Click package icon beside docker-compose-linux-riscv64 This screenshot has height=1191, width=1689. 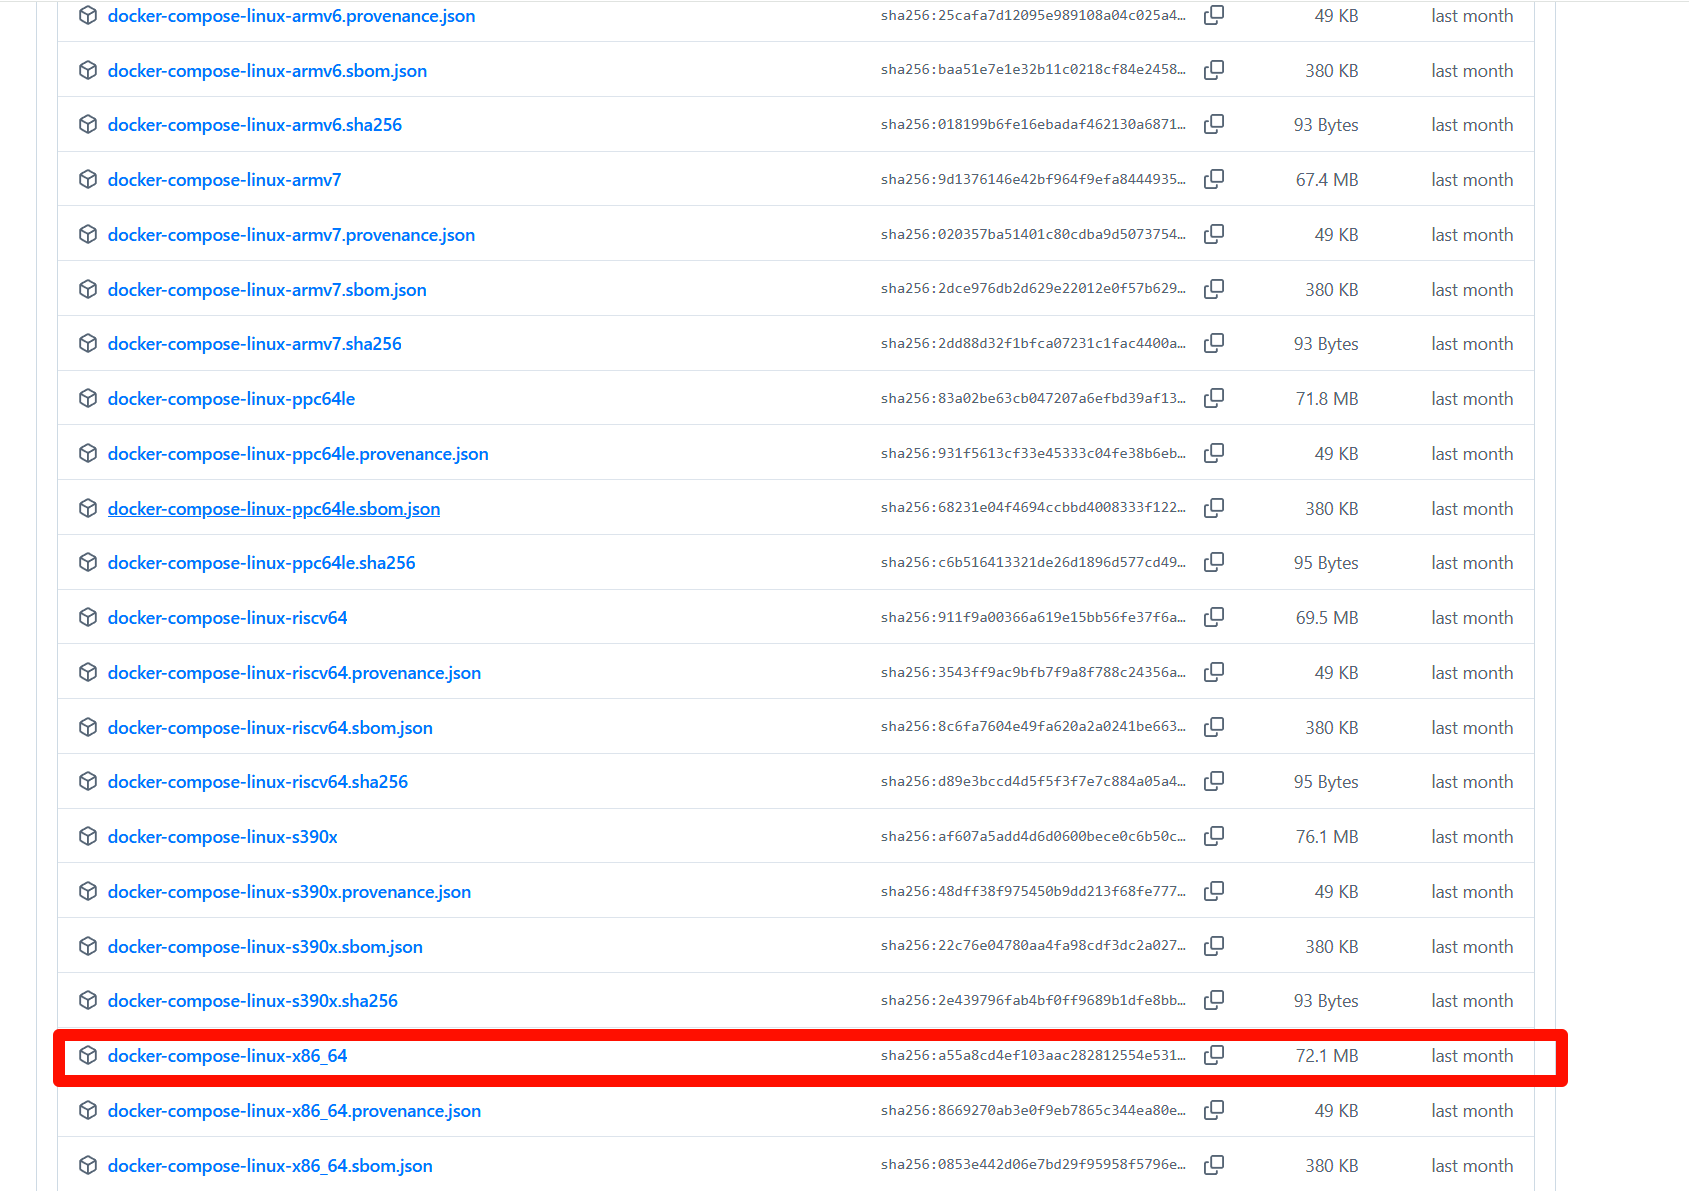tap(88, 617)
